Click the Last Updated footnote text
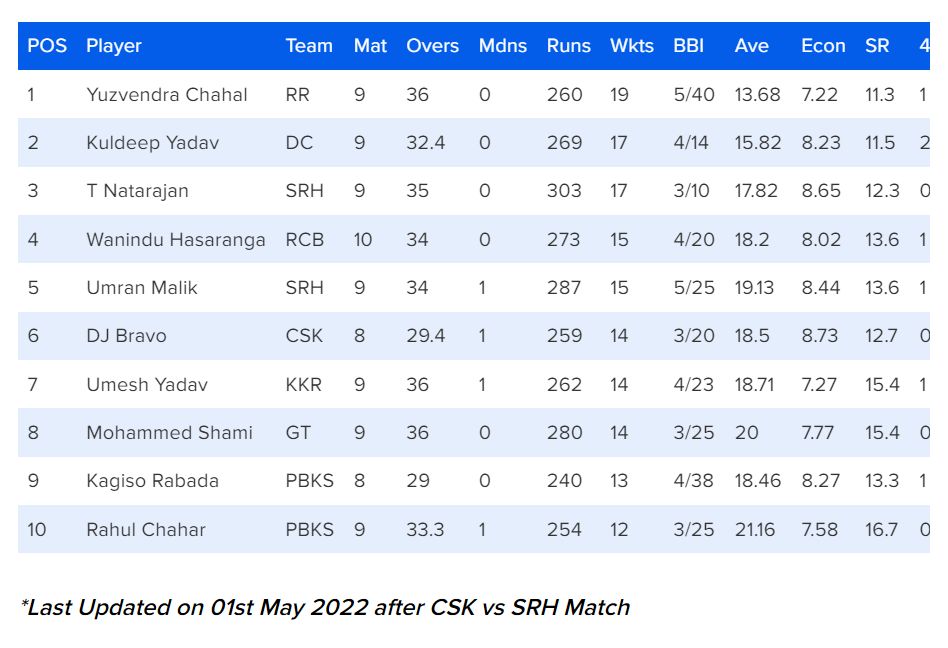 325,607
